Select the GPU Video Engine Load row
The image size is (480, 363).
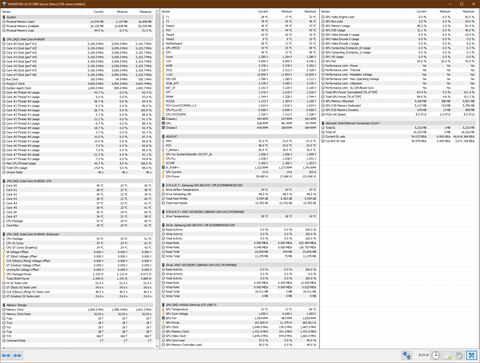coord(399,17)
